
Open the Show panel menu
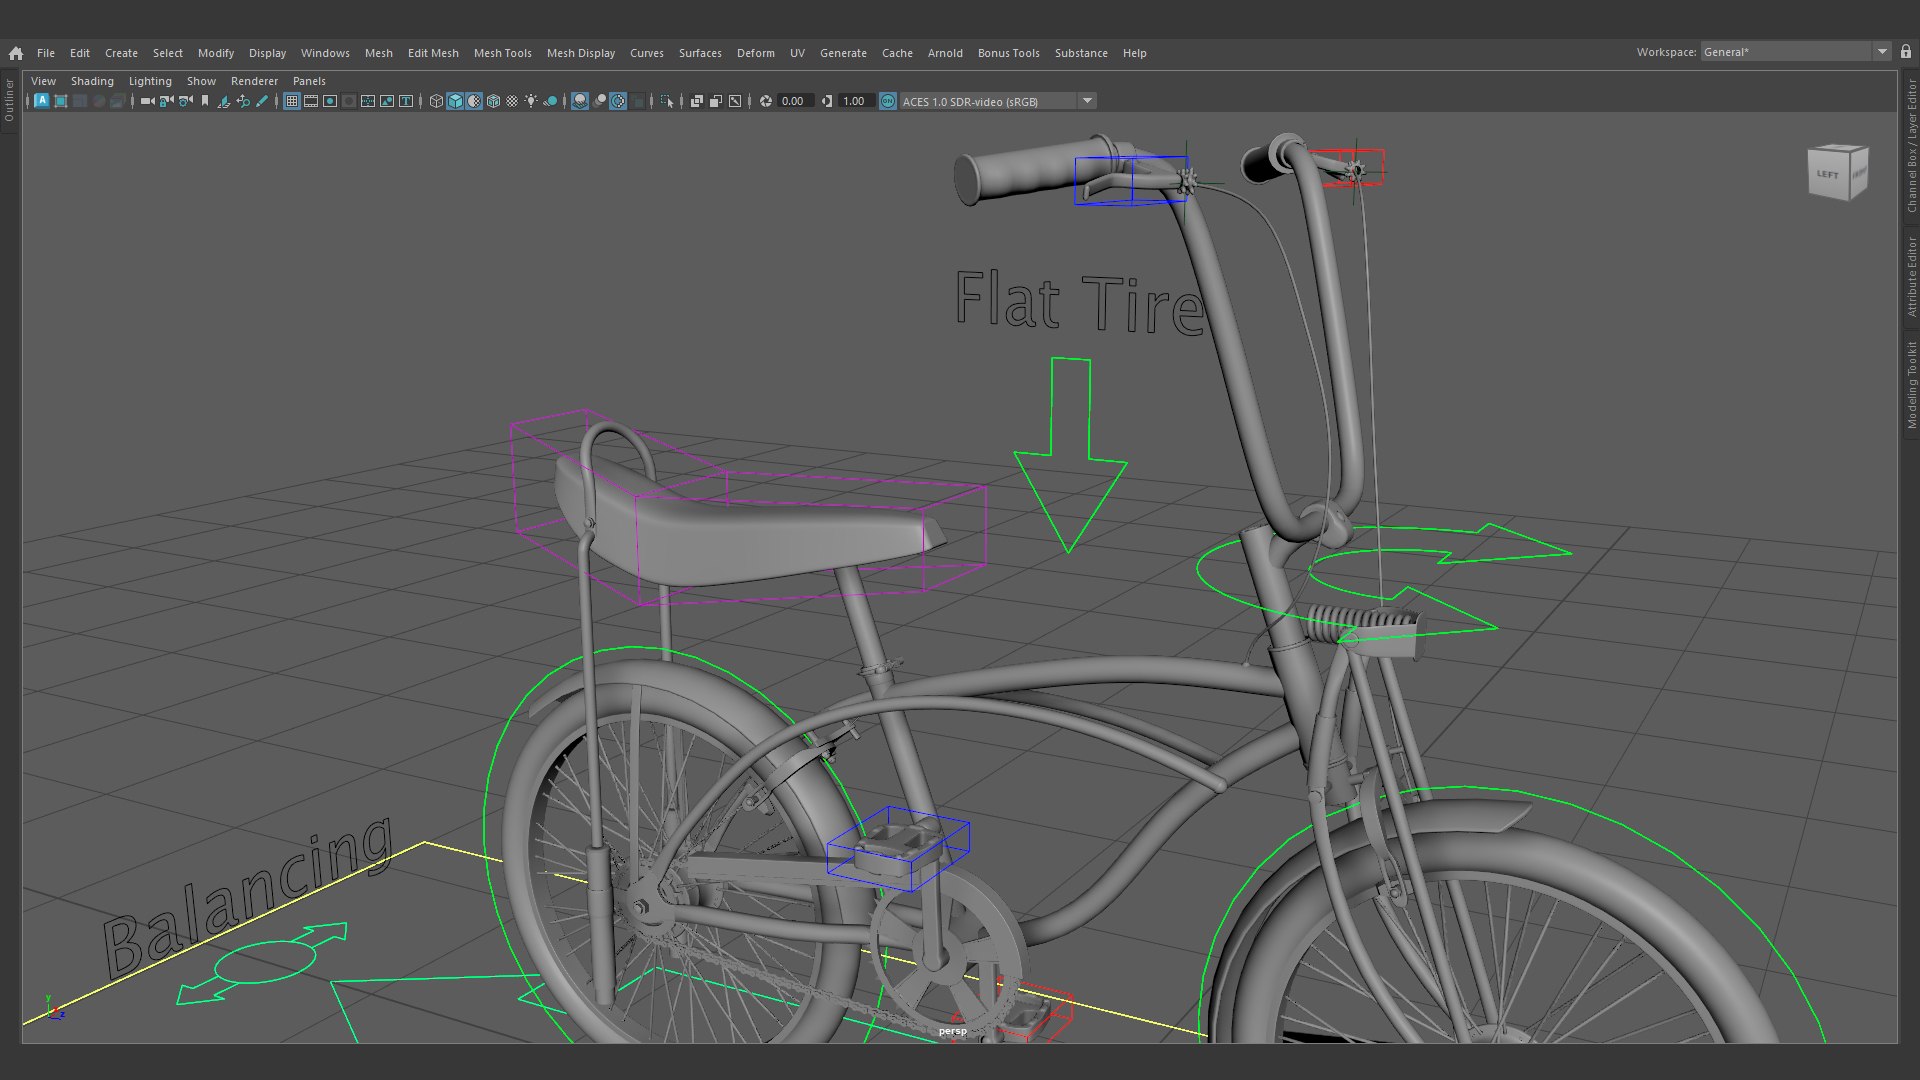(x=201, y=81)
